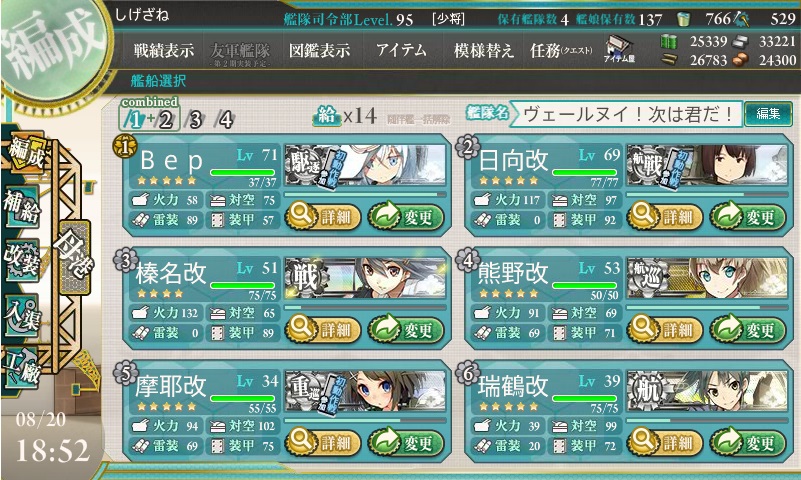
Task: Click the 編成 sidebar icon
Action: [x=27, y=153]
